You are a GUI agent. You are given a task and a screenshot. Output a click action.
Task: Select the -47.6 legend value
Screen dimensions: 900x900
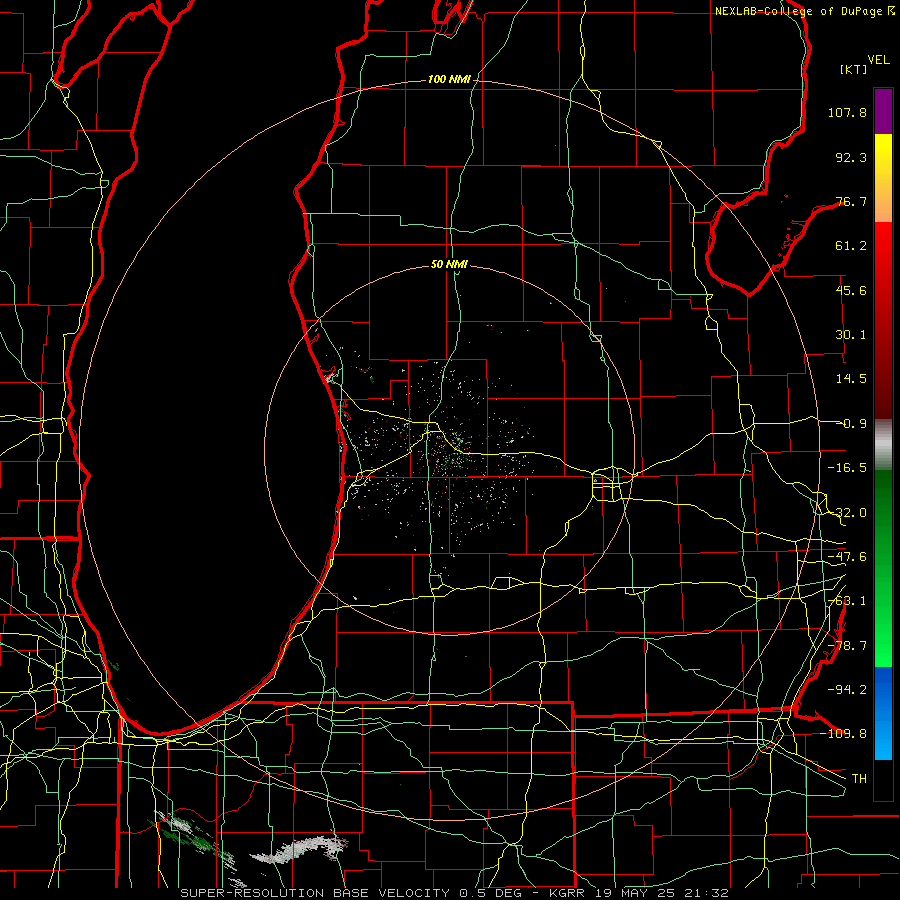click(x=847, y=557)
